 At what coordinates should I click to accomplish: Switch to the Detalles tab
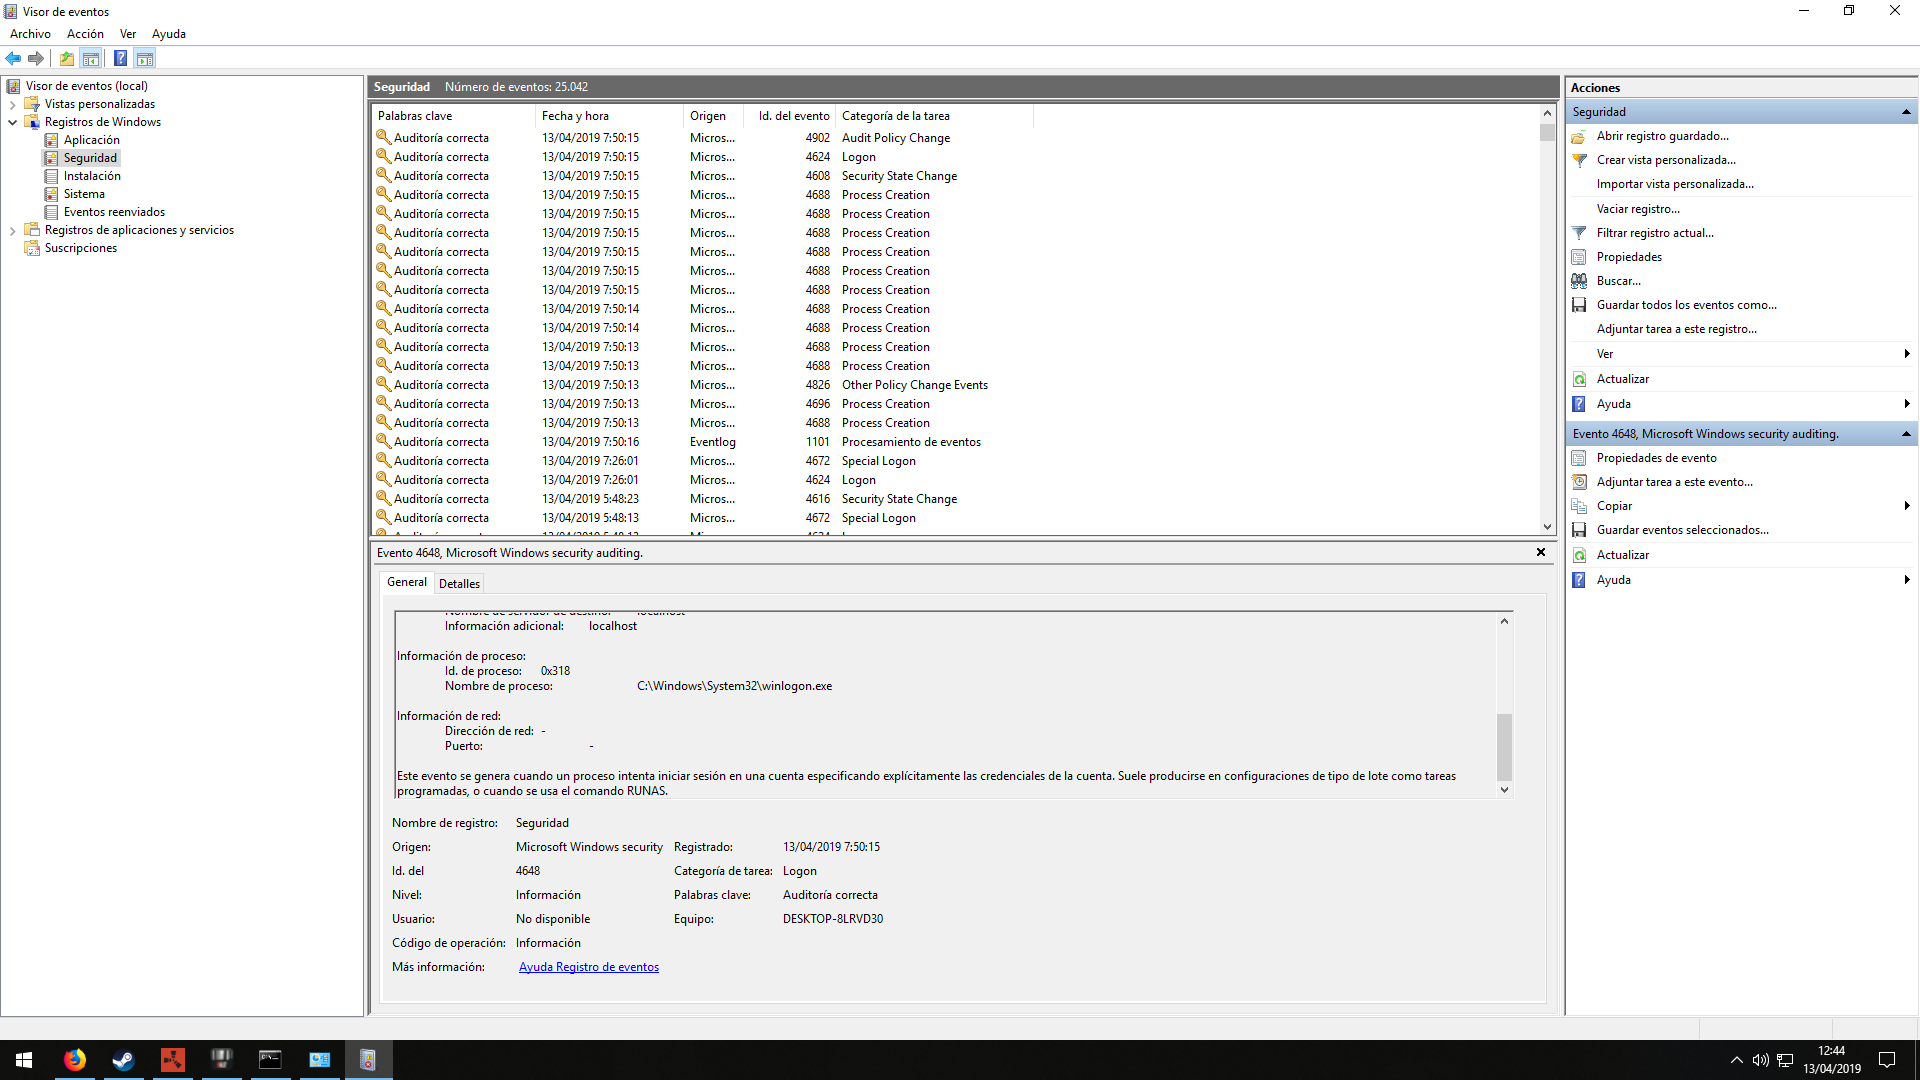459,584
